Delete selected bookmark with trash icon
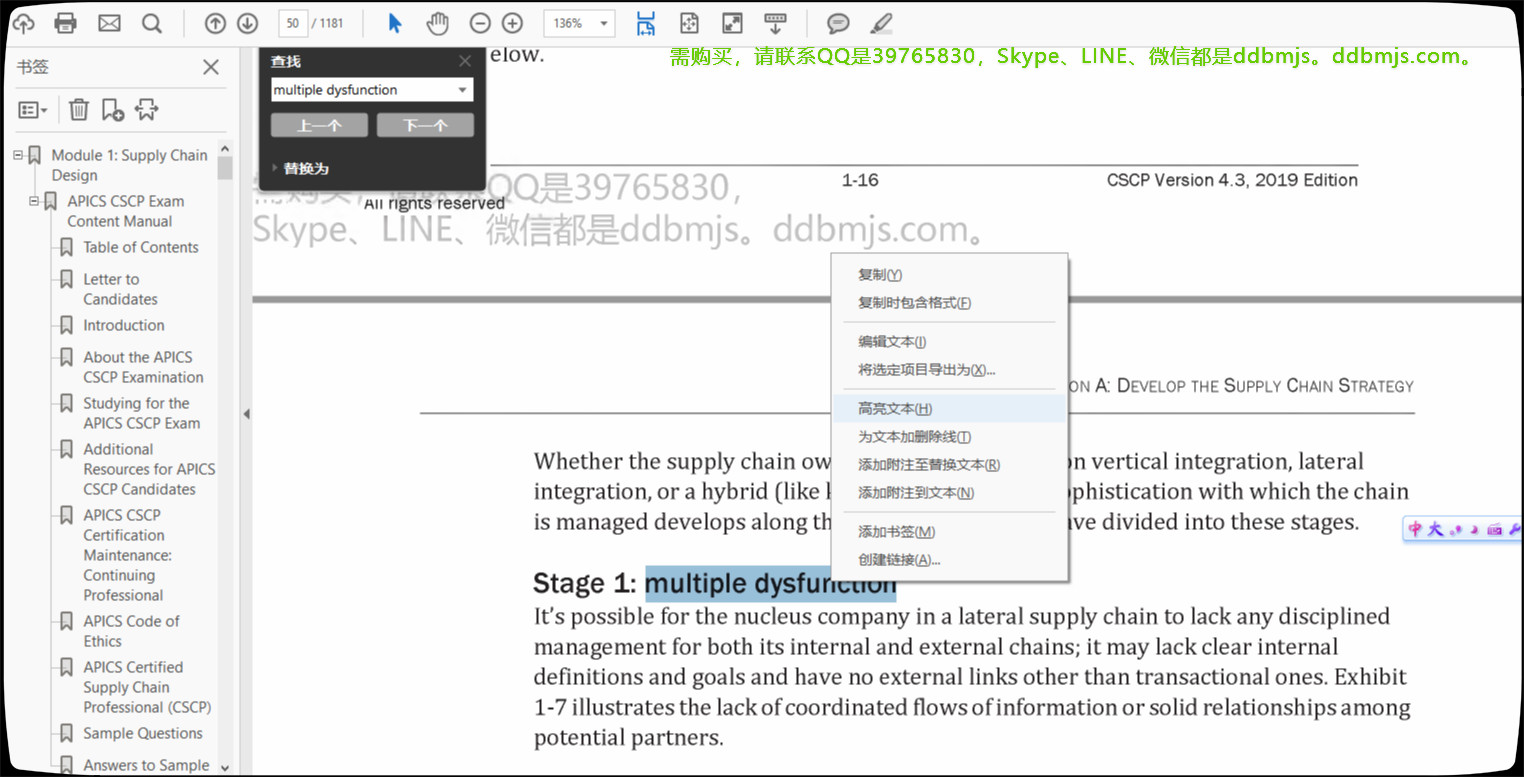The height and width of the screenshot is (777, 1524). 79,109
